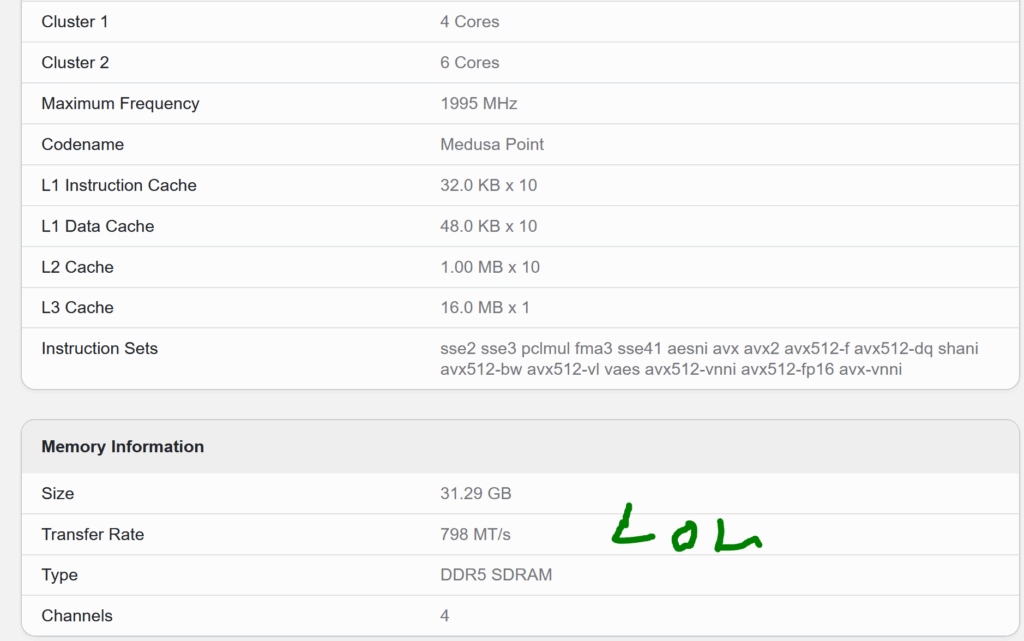
Task: Select the 1995 MHz value
Action: tap(479, 104)
